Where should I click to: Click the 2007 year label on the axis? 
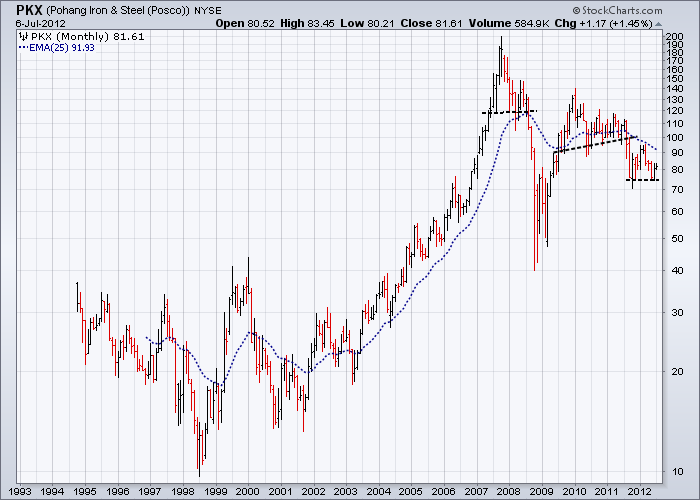(x=476, y=492)
